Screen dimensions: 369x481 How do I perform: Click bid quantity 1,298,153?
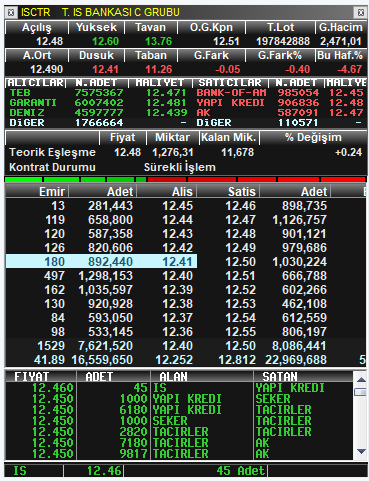pos(106,276)
